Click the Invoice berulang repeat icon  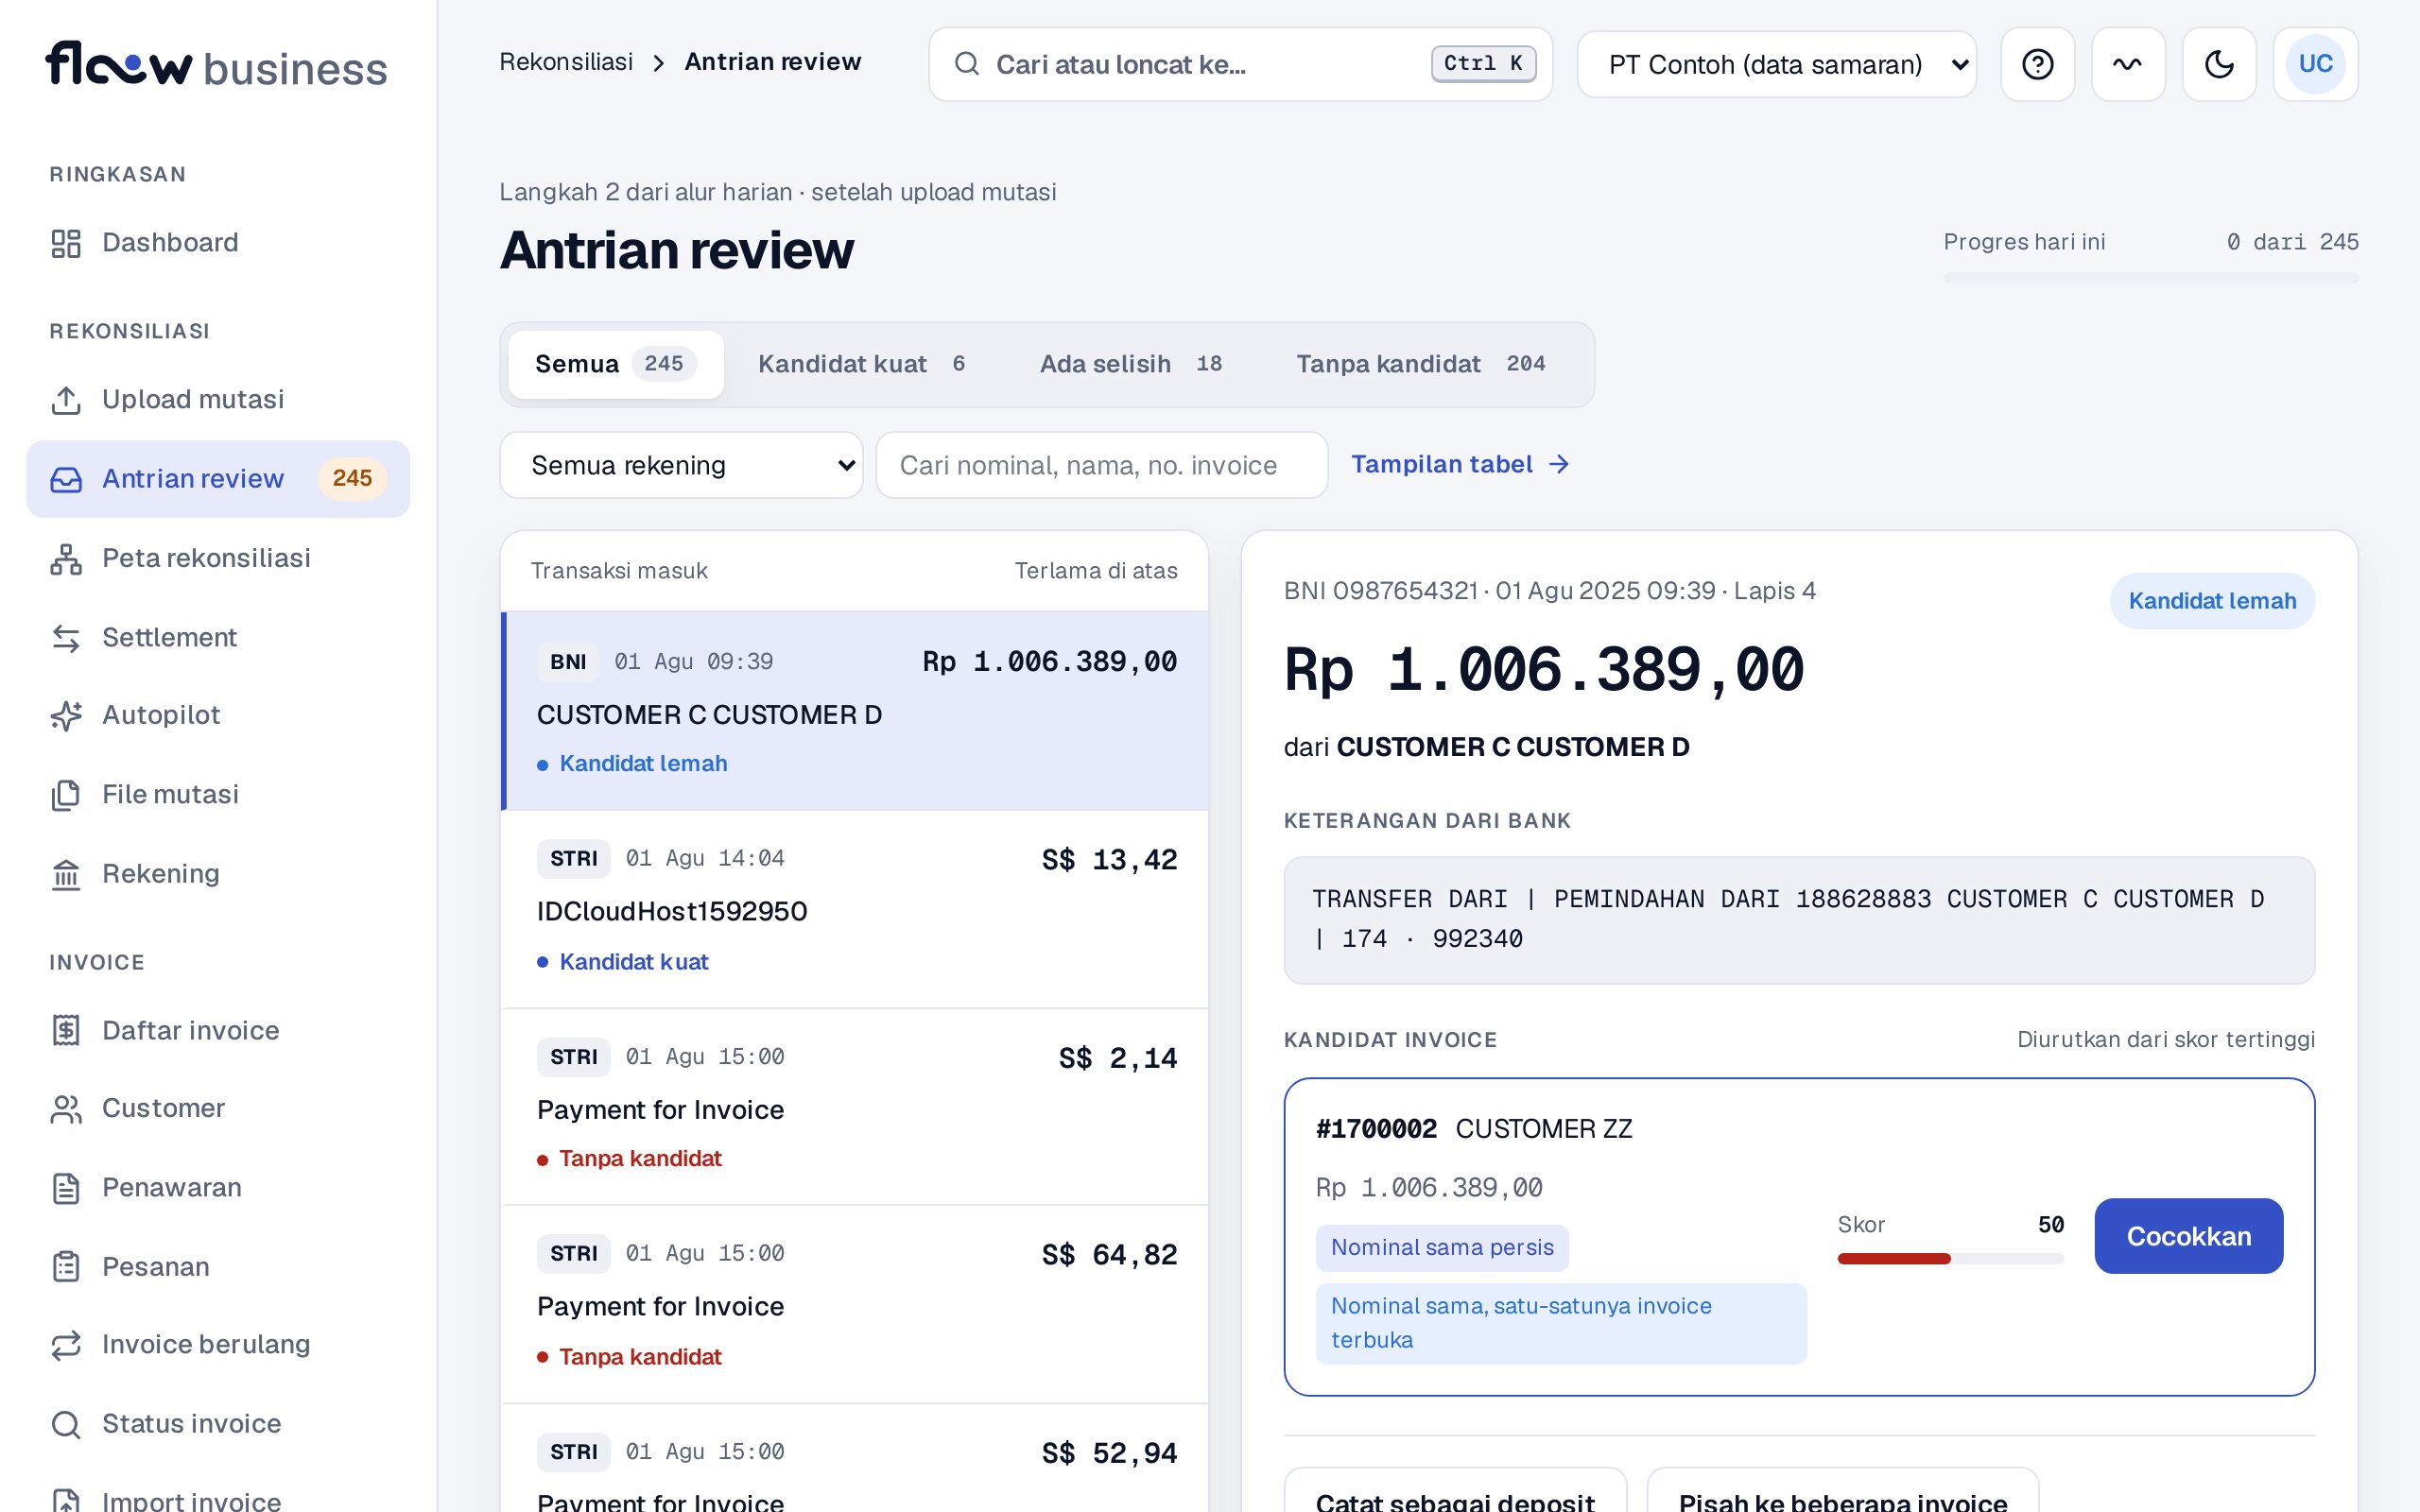(x=66, y=1345)
